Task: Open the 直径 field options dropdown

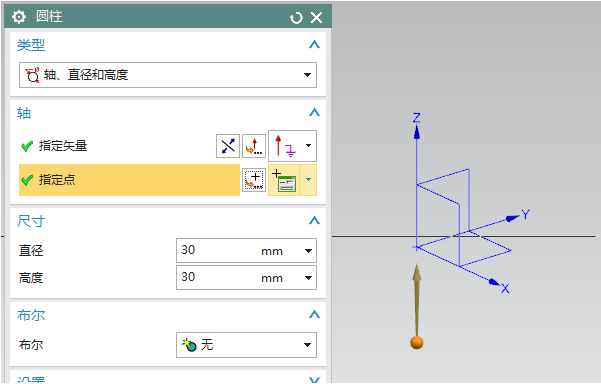Action: pyautogui.click(x=308, y=251)
